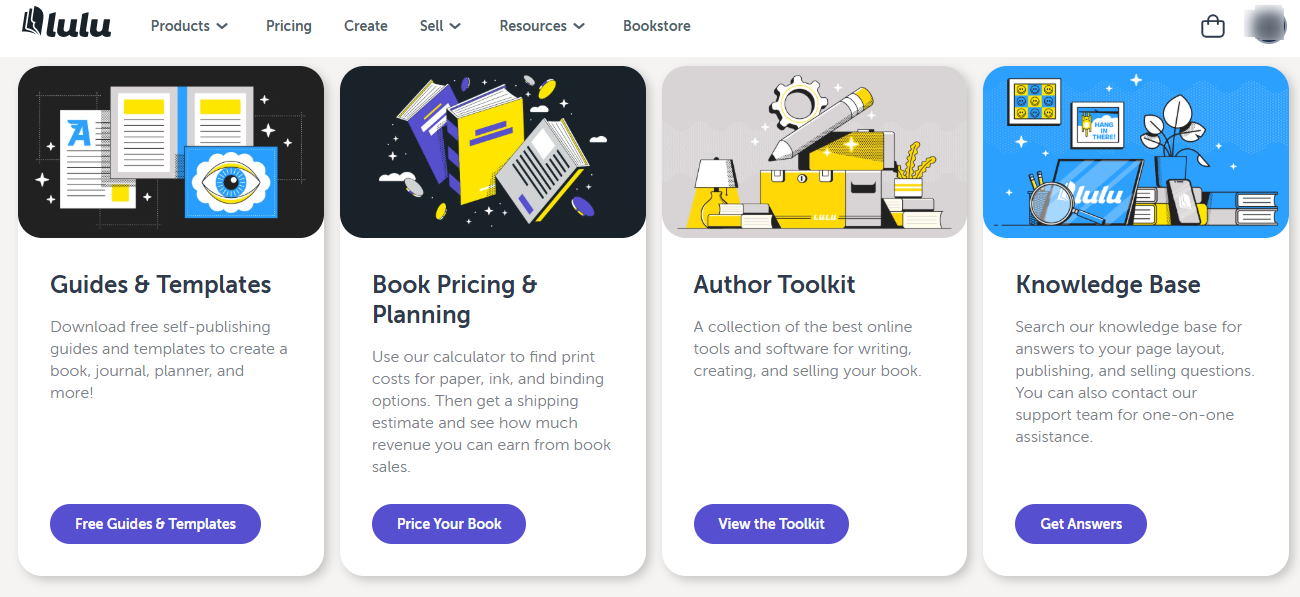
Task: Click the Free Guides & Templates button
Action: [155, 523]
